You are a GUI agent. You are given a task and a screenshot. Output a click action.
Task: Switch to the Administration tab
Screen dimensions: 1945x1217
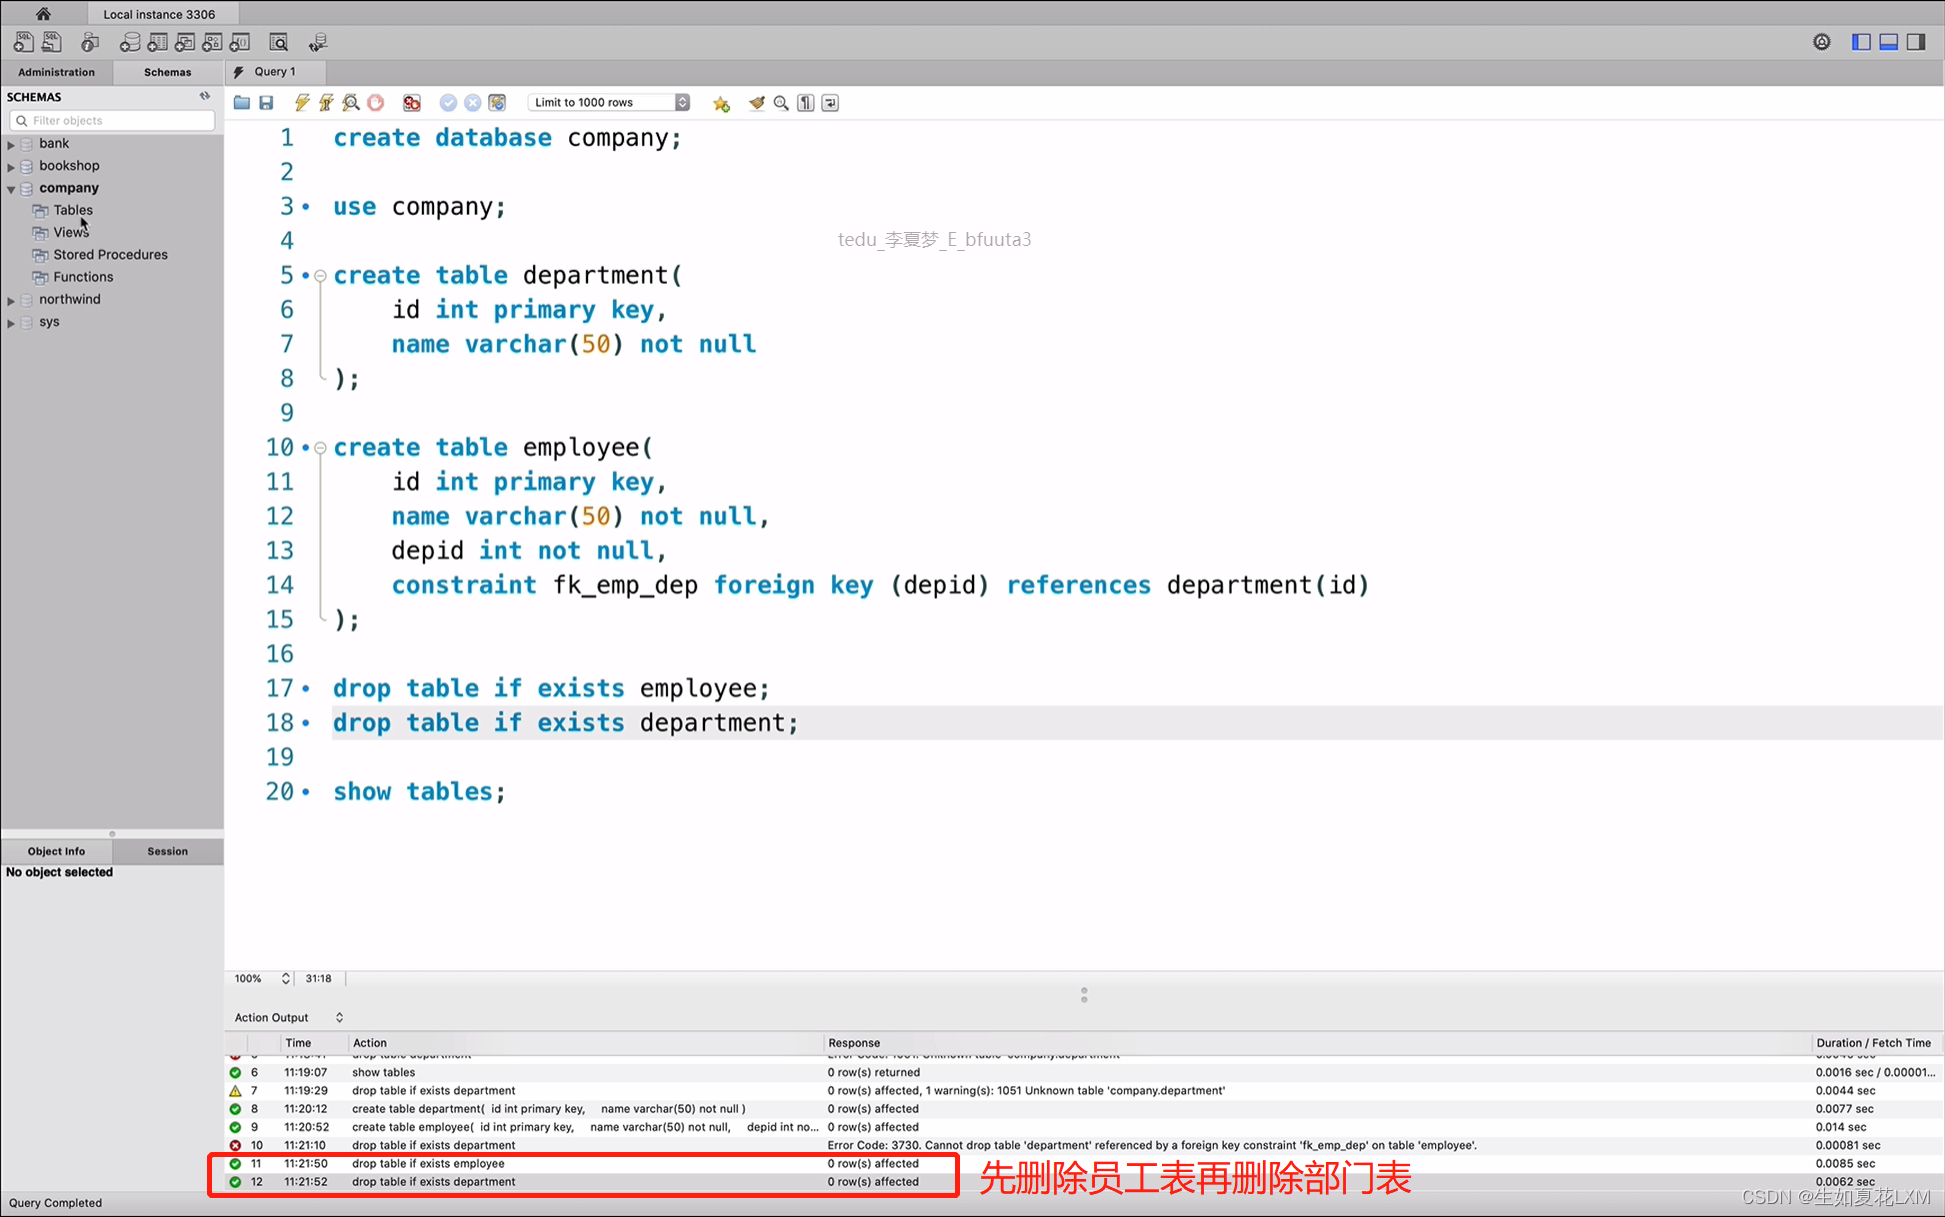point(56,72)
